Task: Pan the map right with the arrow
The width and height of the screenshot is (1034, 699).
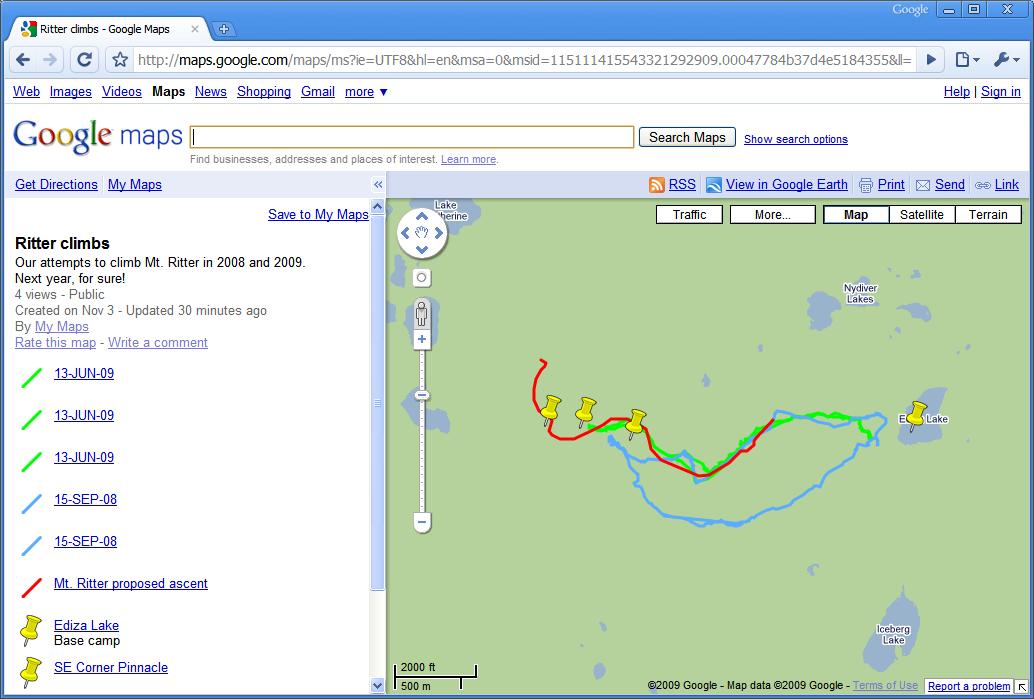Action: click(x=439, y=233)
